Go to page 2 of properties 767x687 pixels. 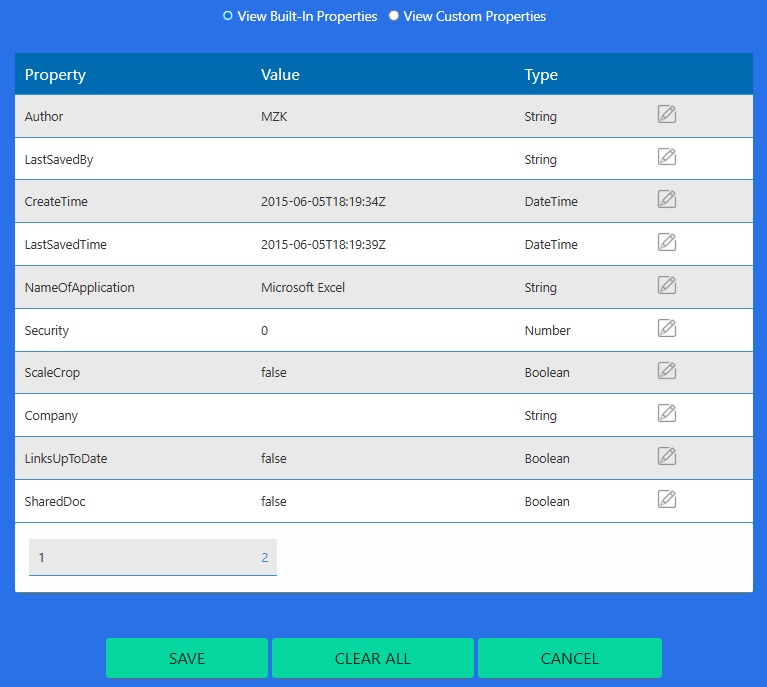click(265, 558)
